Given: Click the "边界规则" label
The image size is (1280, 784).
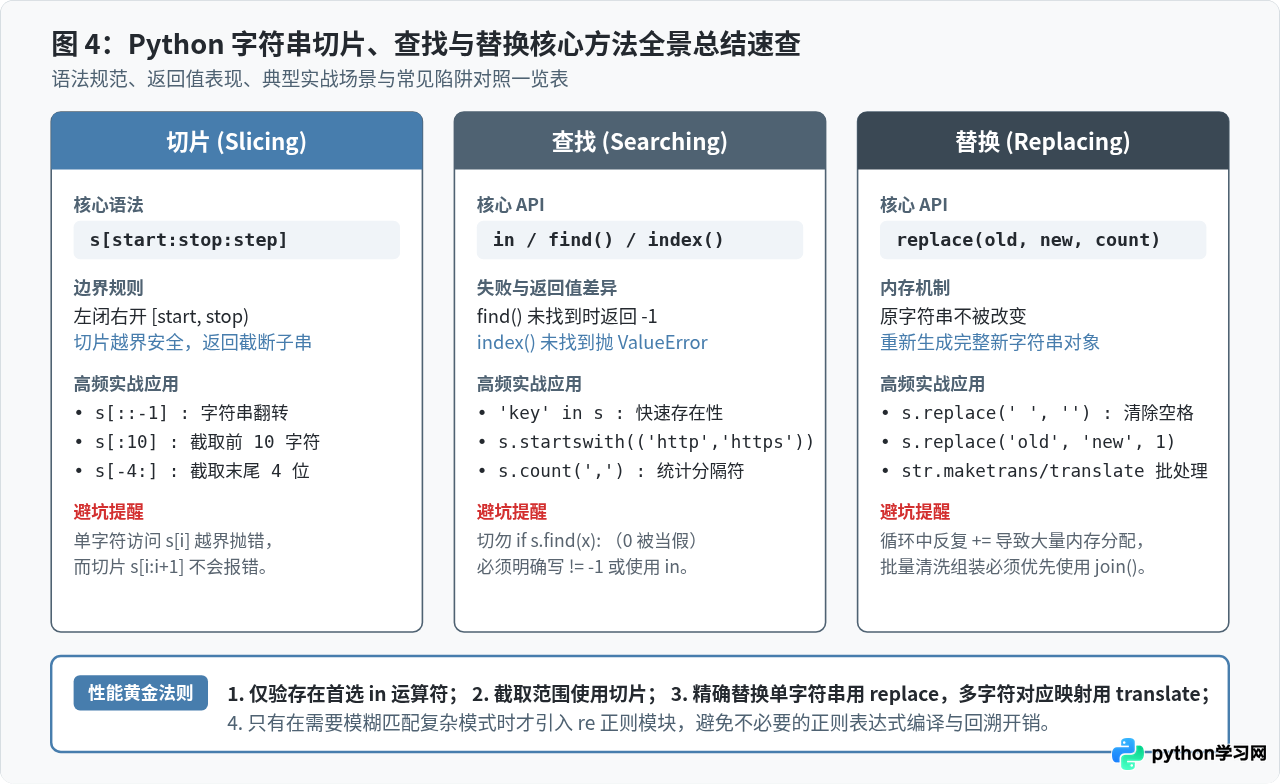Looking at the screenshot, I should 109,289.
